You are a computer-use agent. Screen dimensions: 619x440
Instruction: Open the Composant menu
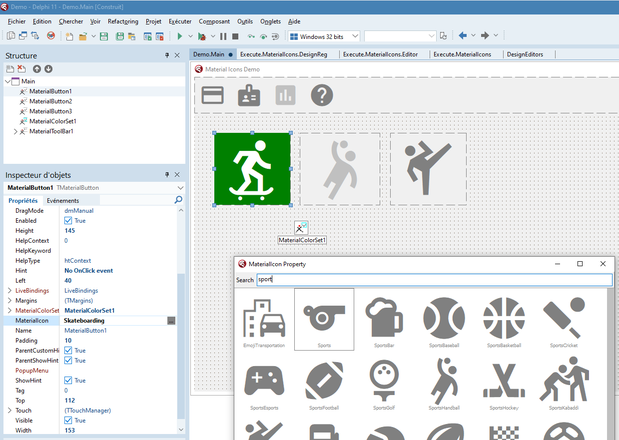[214, 21]
